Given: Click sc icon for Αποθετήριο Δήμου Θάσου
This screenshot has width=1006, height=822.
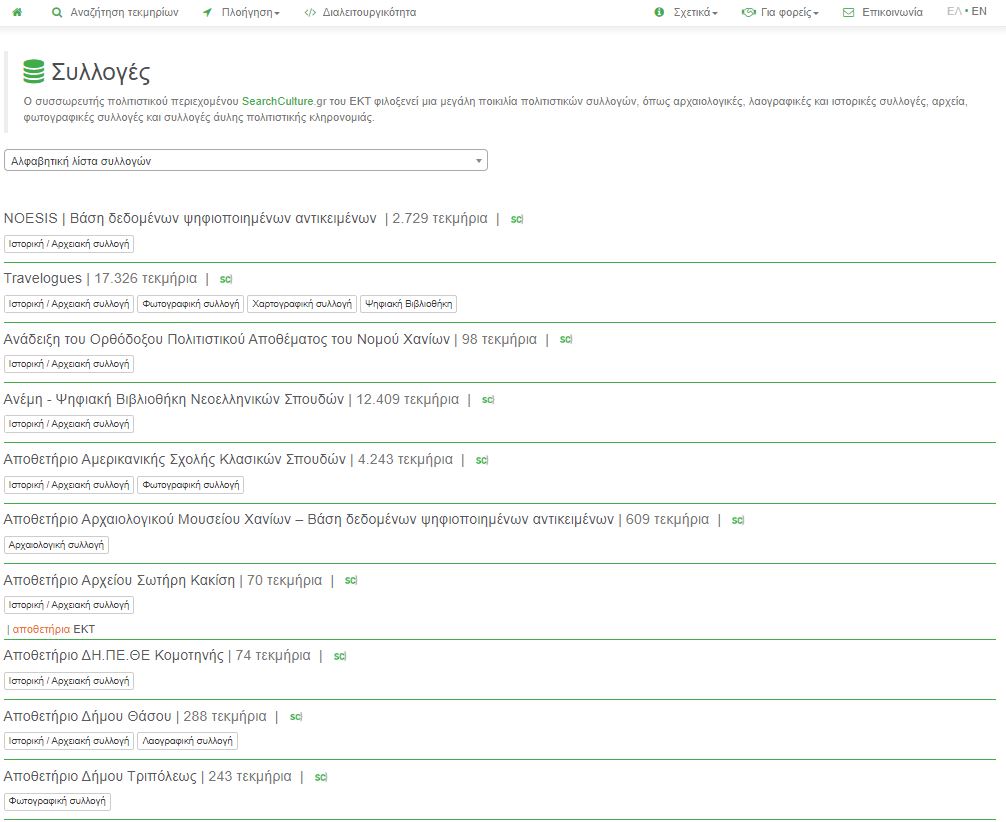Looking at the screenshot, I should pyautogui.click(x=295, y=717).
